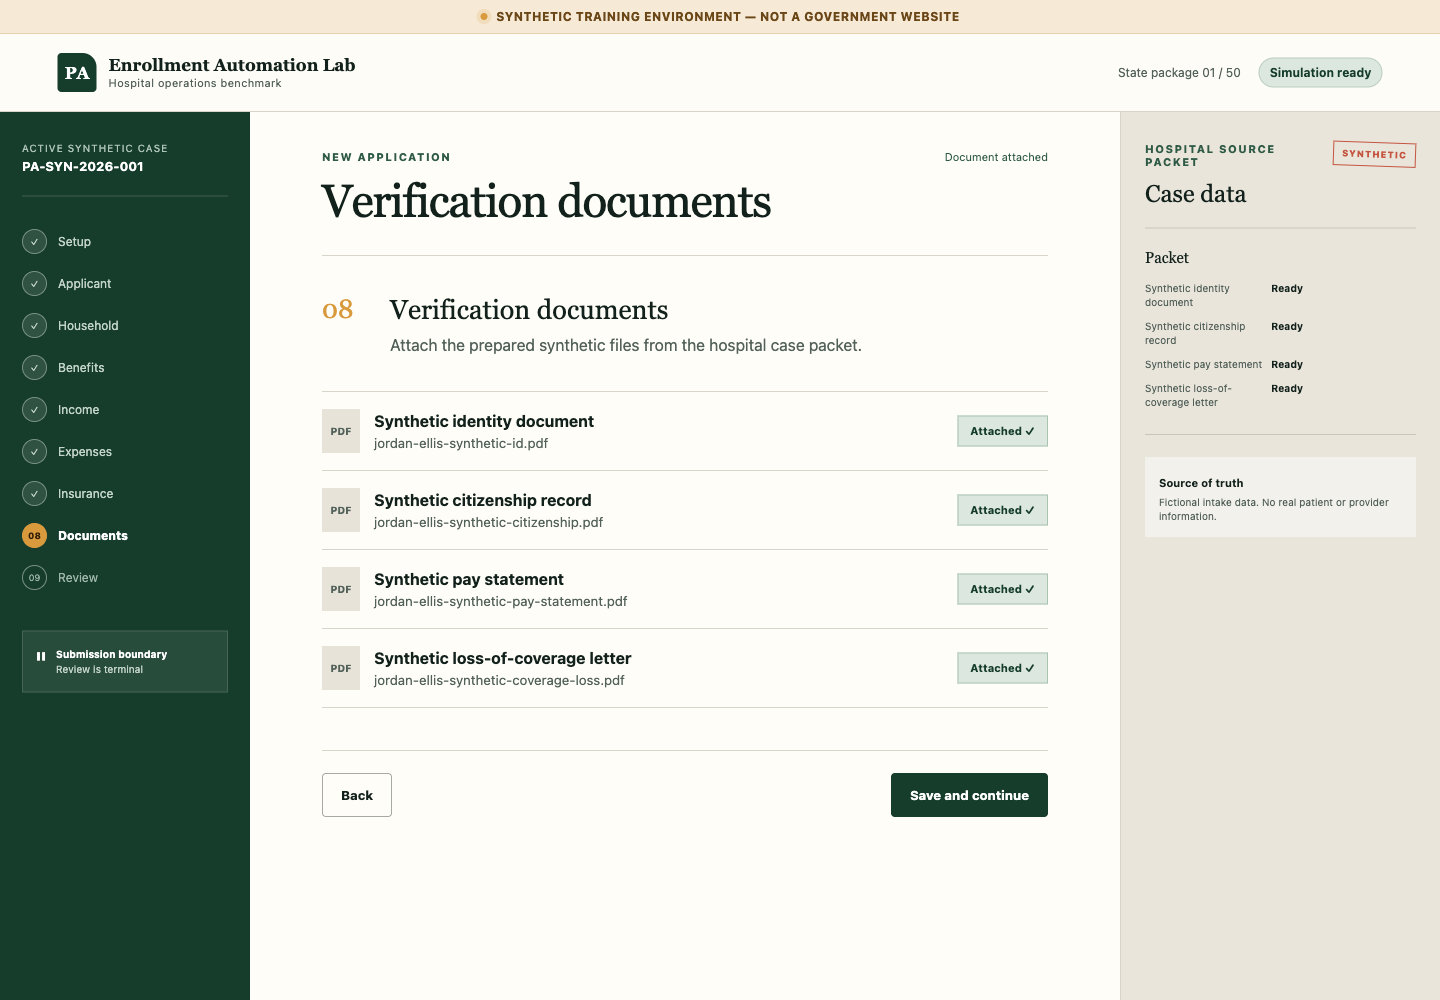Image resolution: width=1440 pixels, height=1000 pixels.
Task: Click the Document attached status text
Action: (x=996, y=157)
